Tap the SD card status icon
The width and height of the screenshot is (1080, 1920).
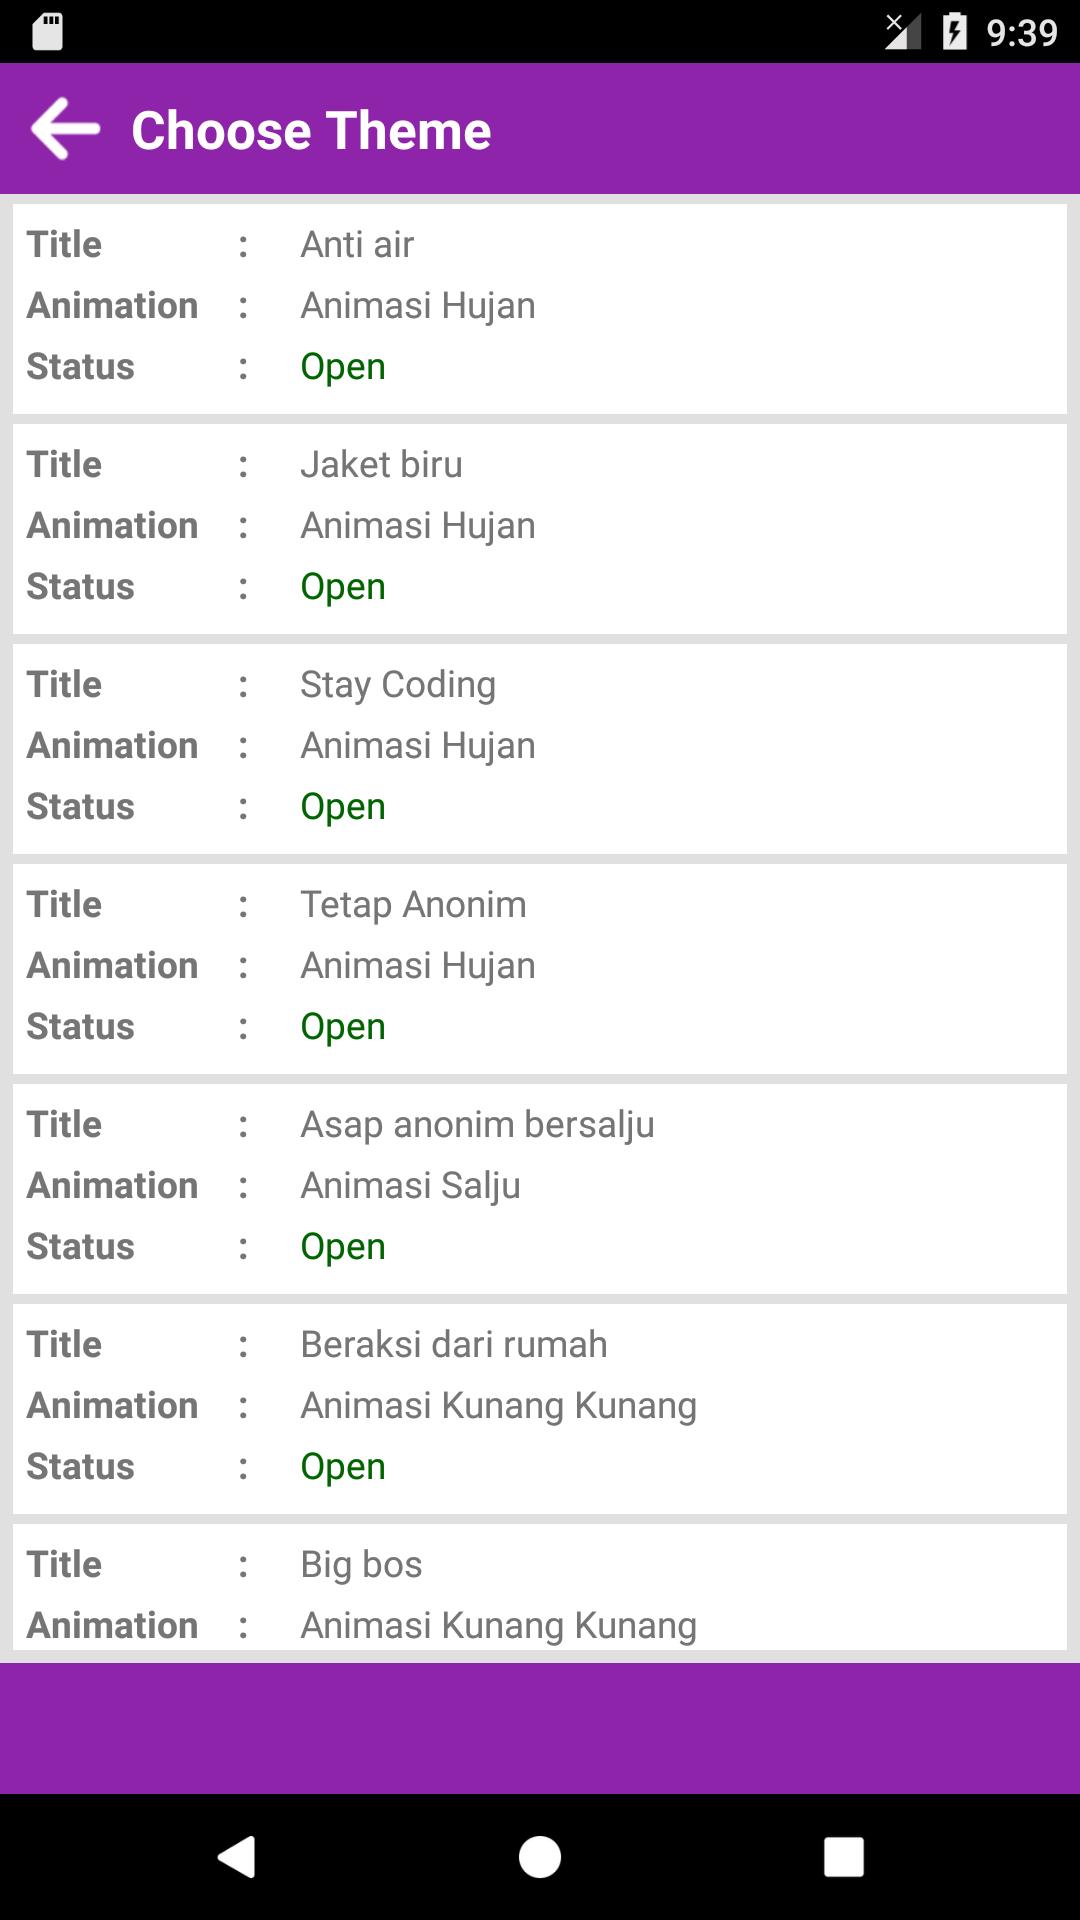[47, 32]
